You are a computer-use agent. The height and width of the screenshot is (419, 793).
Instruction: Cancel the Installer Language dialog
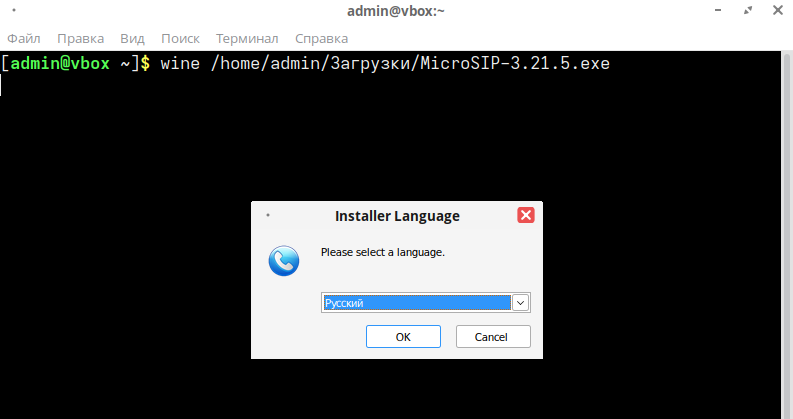(x=493, y=337)
